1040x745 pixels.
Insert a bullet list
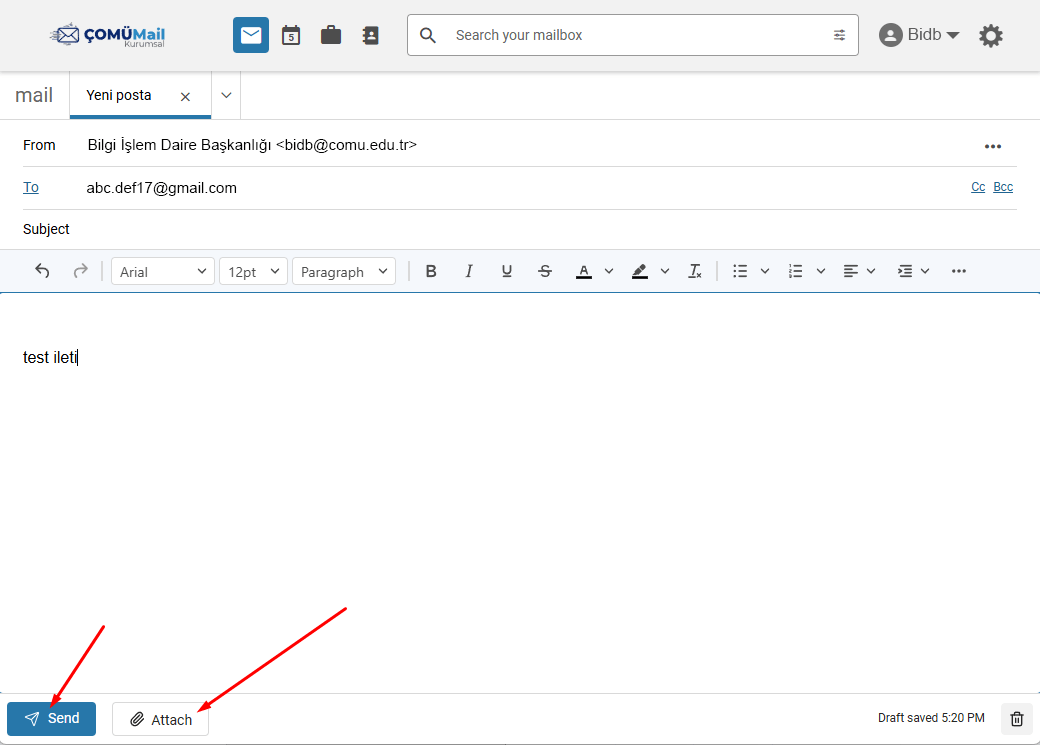pos(740,271)
